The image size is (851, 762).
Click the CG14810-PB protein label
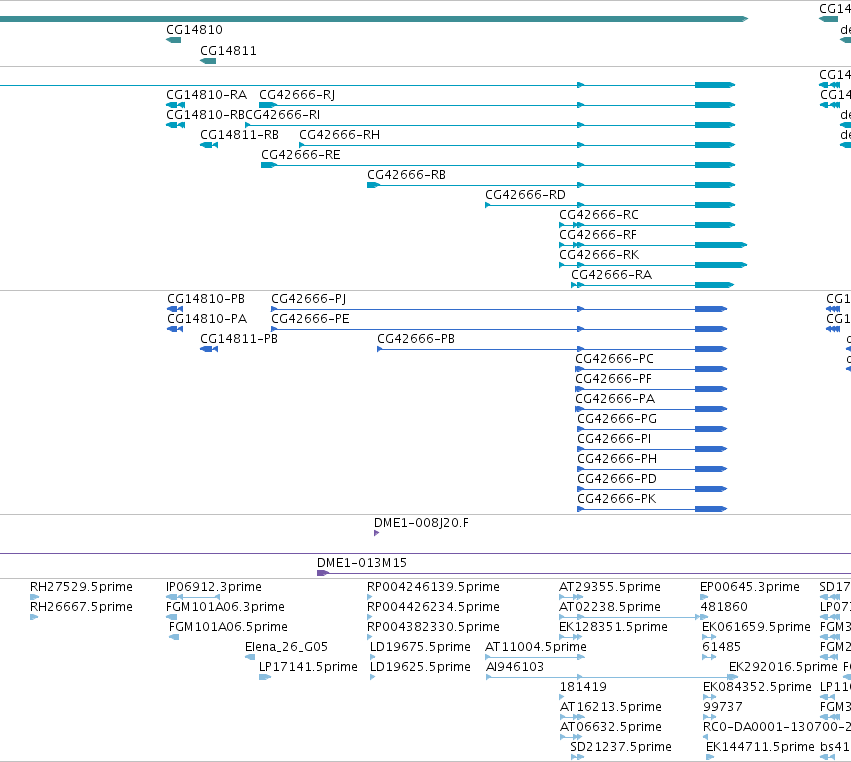[206, 300]
